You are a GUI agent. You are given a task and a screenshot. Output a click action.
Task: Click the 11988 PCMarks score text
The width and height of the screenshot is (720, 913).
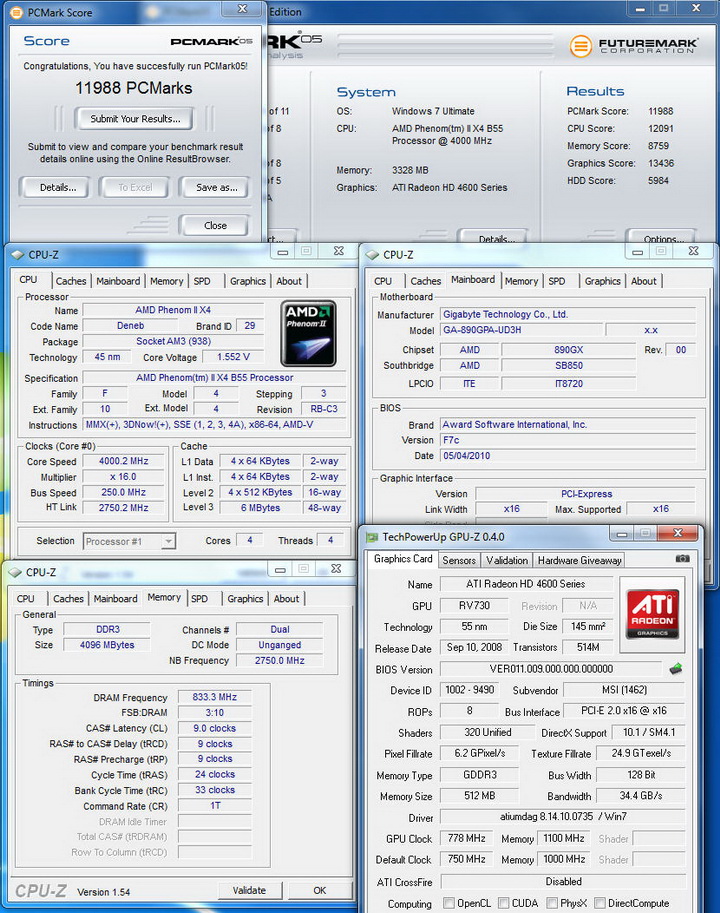tap(134, 88)
